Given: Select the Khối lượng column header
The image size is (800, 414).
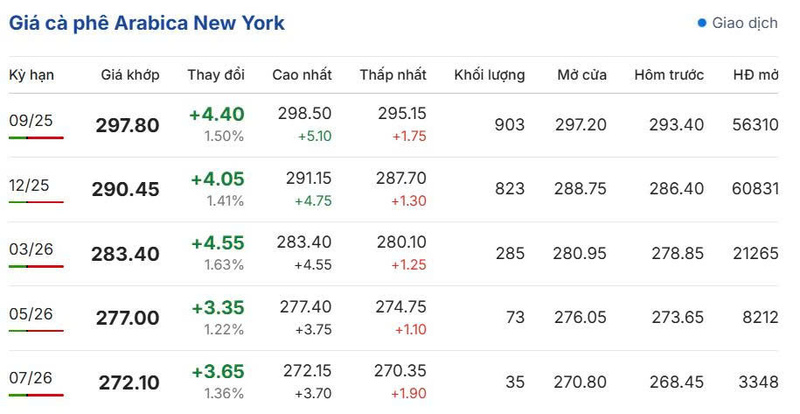Looking at the screenshot, I should [x=489, y=75].
